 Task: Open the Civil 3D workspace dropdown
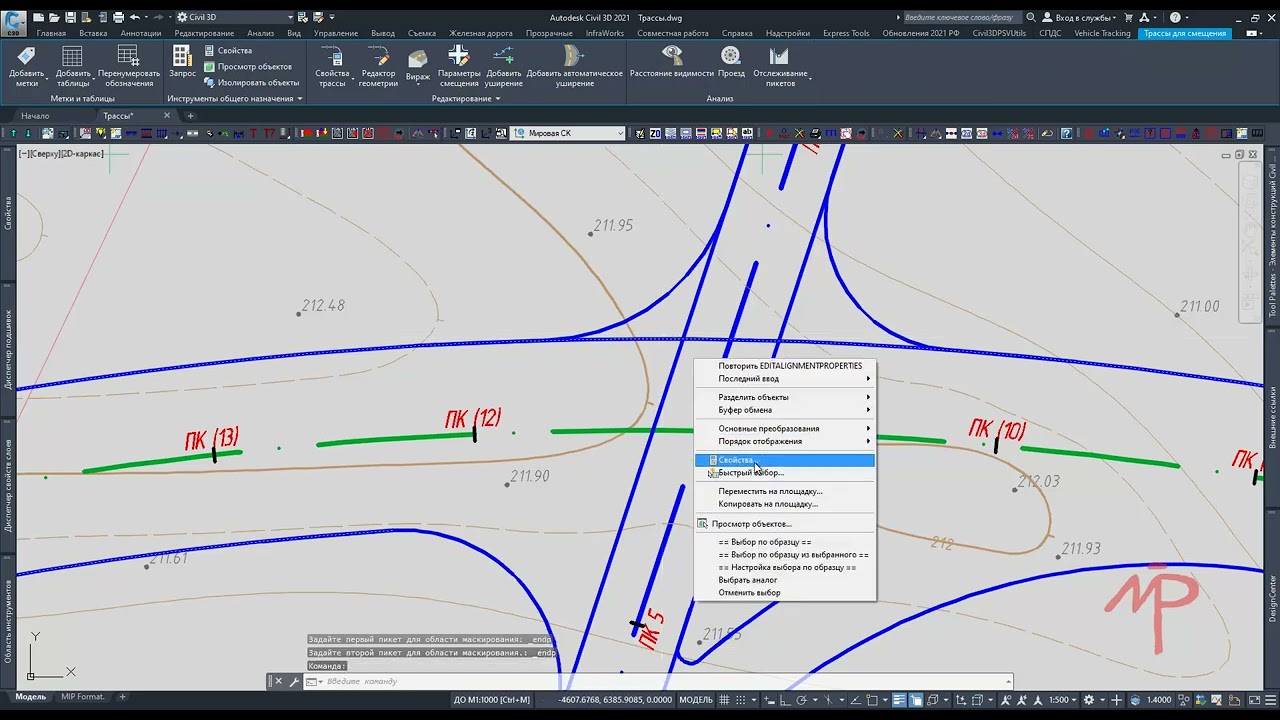click(237, 17)
